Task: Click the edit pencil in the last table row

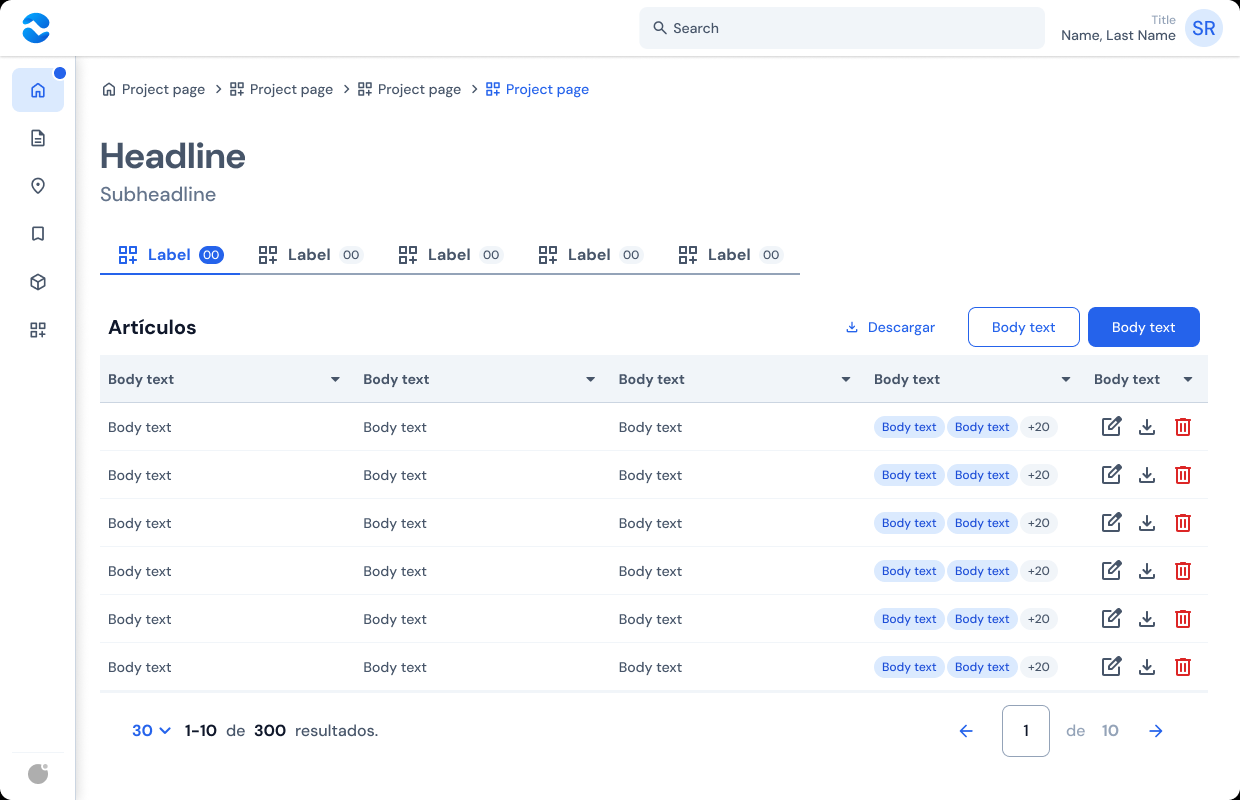Action: coord(1111,666)
